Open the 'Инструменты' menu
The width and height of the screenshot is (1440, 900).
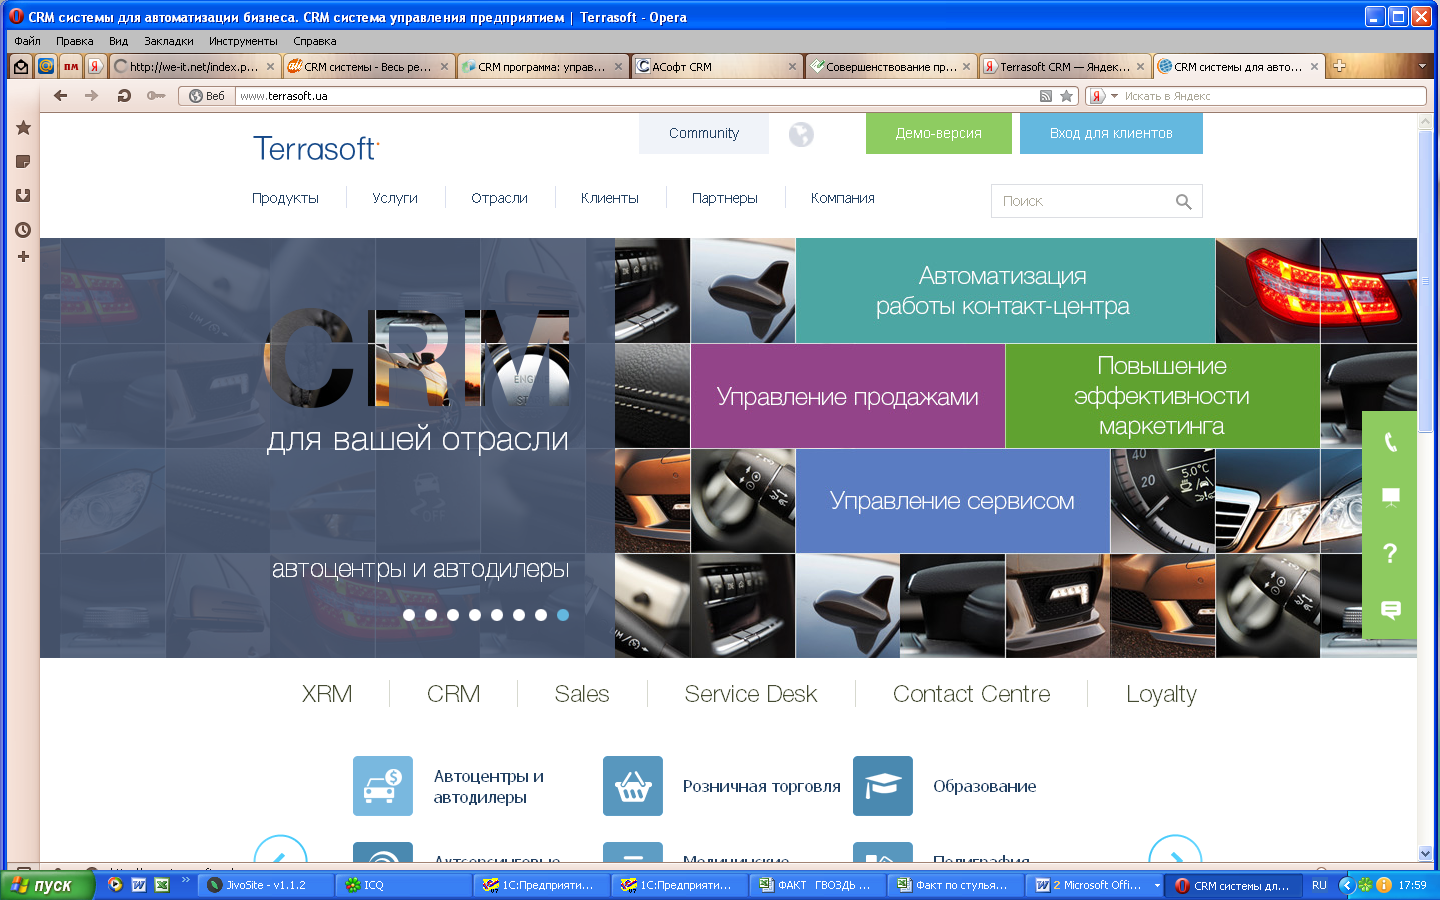tap(243, 41)
